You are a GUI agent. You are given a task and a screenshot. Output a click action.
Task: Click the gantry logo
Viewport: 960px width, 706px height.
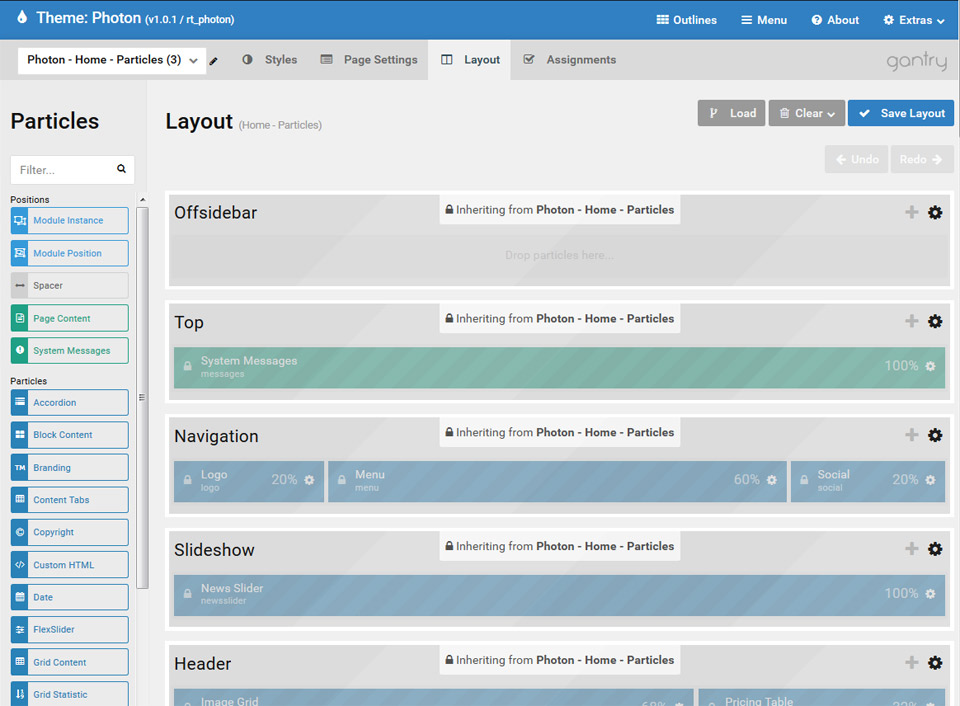917,61
